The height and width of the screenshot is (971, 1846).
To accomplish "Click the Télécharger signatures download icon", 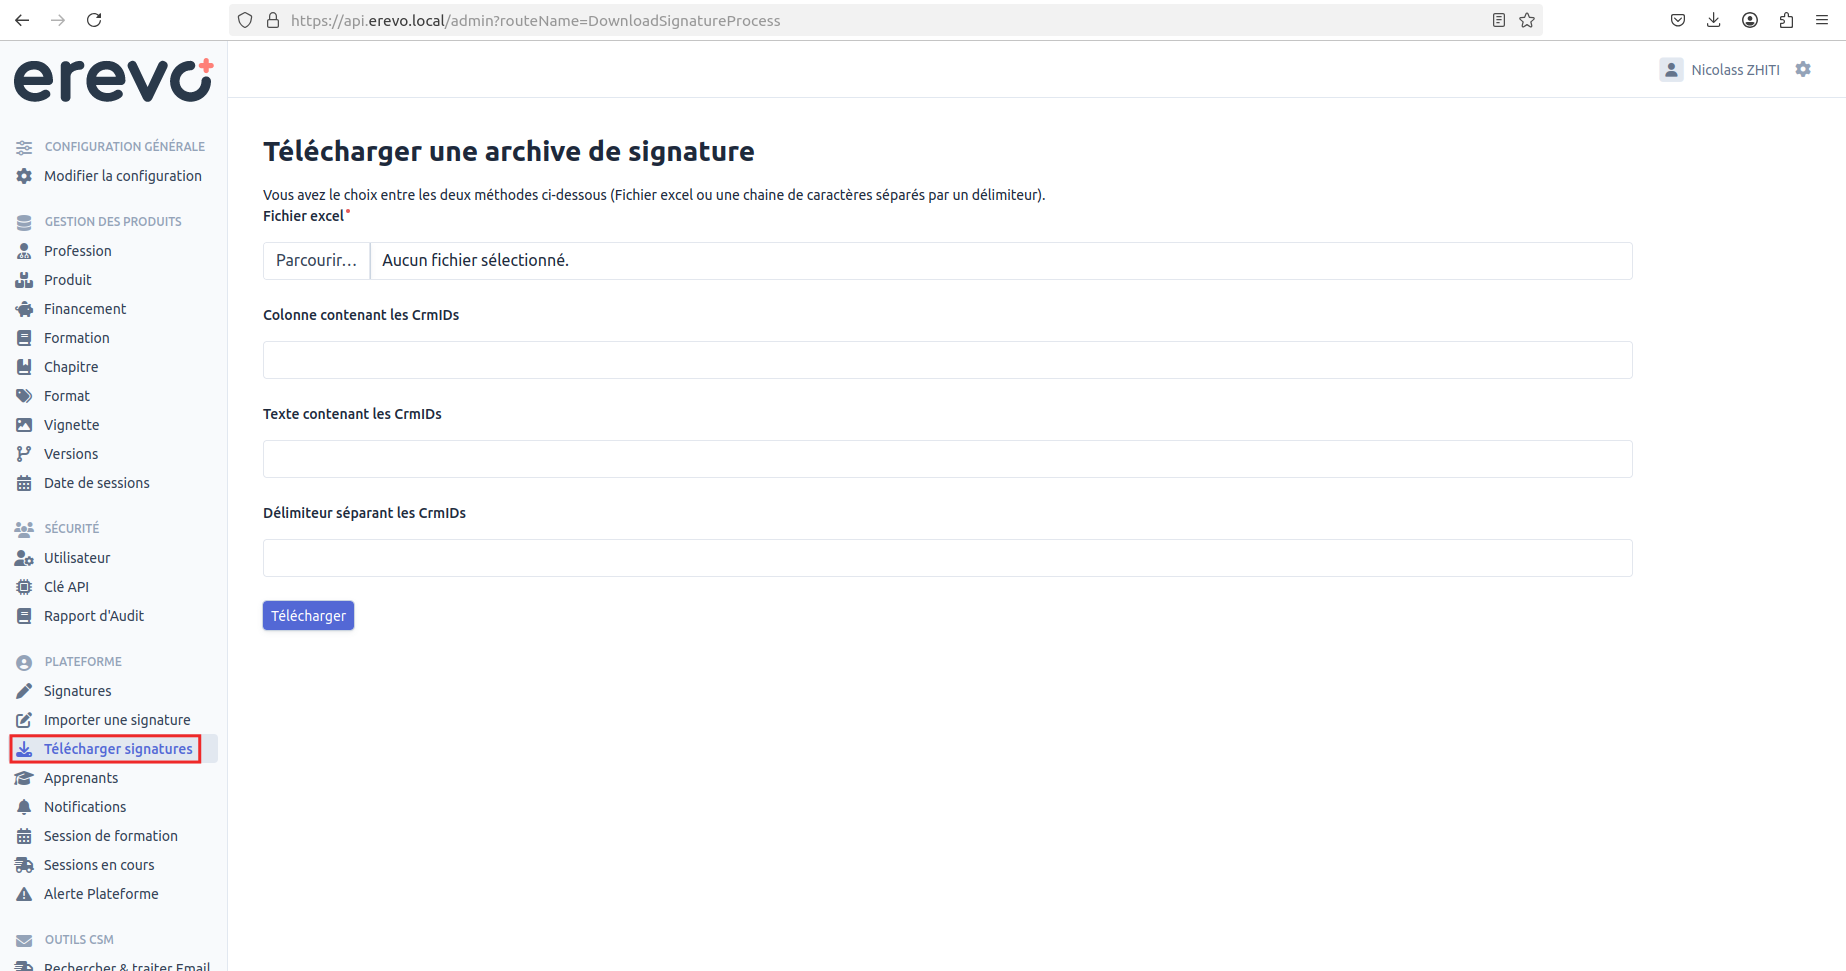I will (x=24, y=749).
